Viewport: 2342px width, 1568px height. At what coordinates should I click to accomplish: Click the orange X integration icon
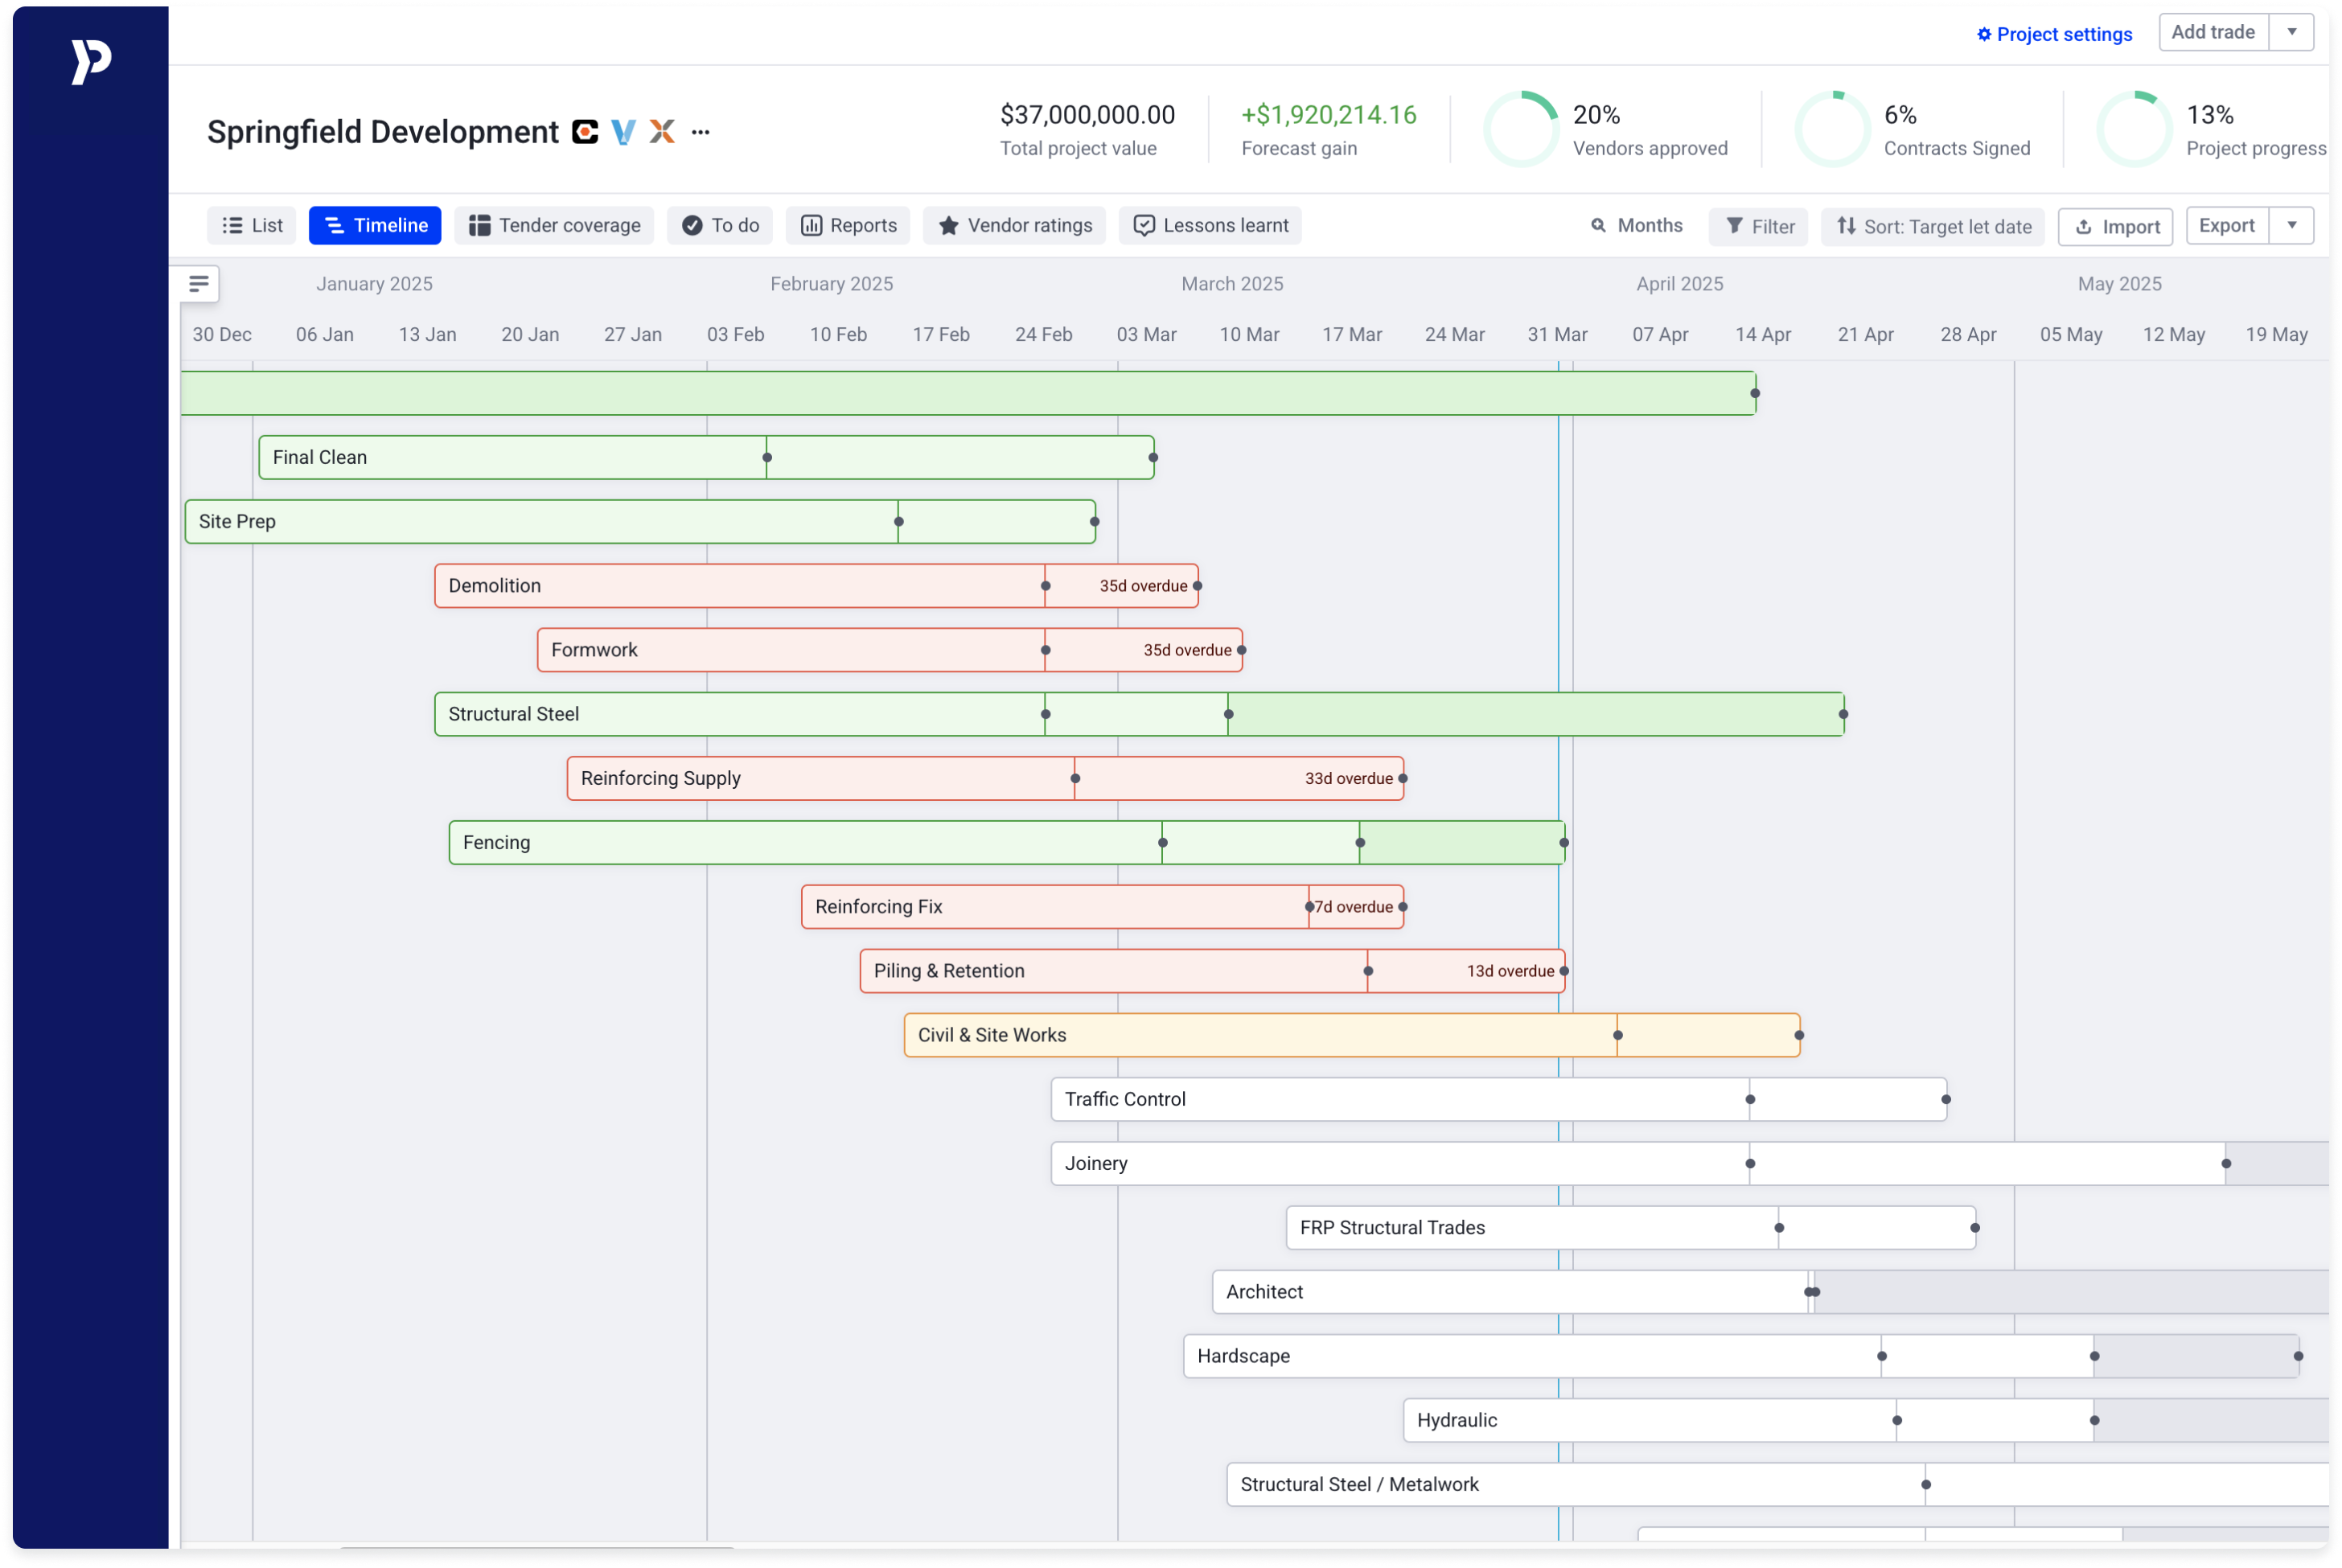(x=662, y=132)
